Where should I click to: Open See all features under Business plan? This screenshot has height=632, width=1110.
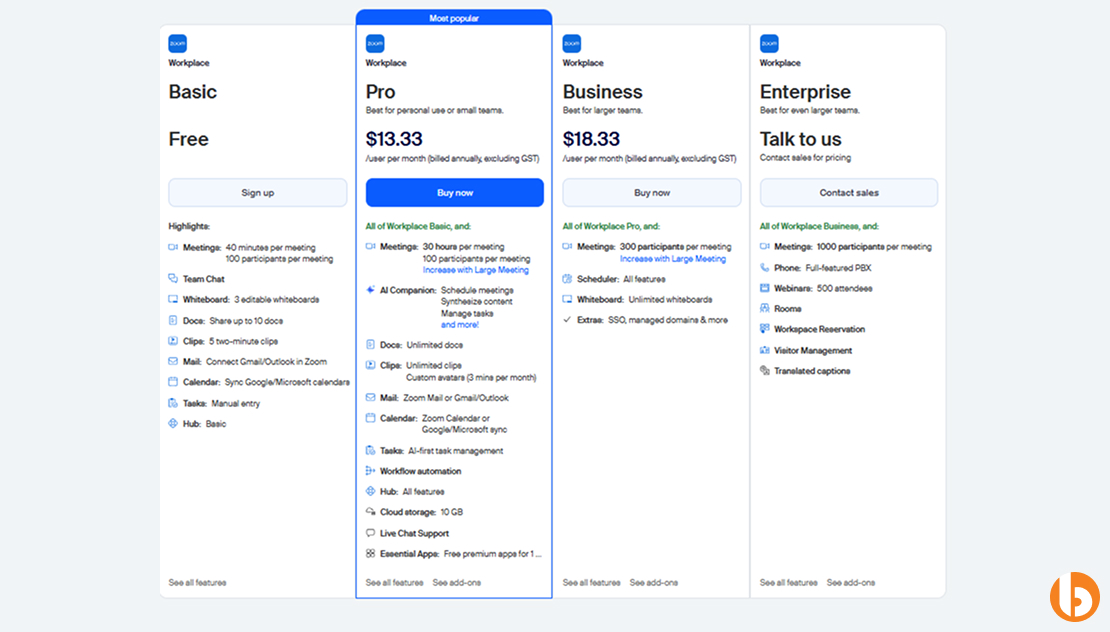pyautogui.click(x=591, y=582)
